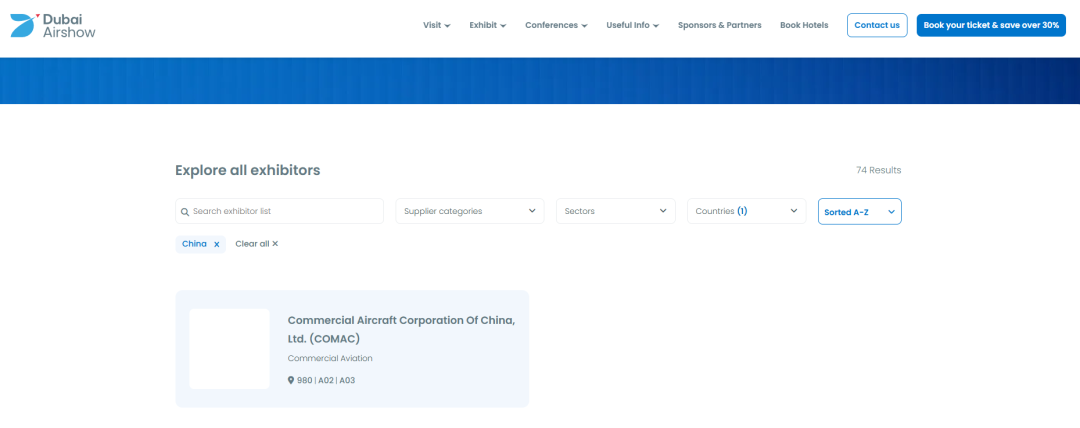This screenshot has width=1080, height=428.
Task: Open the Useful Info menu
Action: pos(632,26)
